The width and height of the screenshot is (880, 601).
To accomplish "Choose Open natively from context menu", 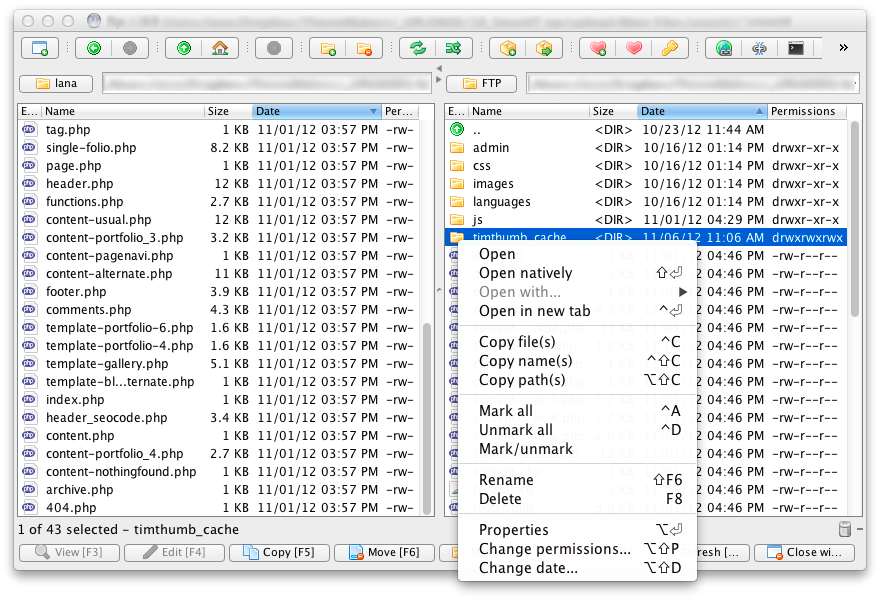I will pos(578,273).
